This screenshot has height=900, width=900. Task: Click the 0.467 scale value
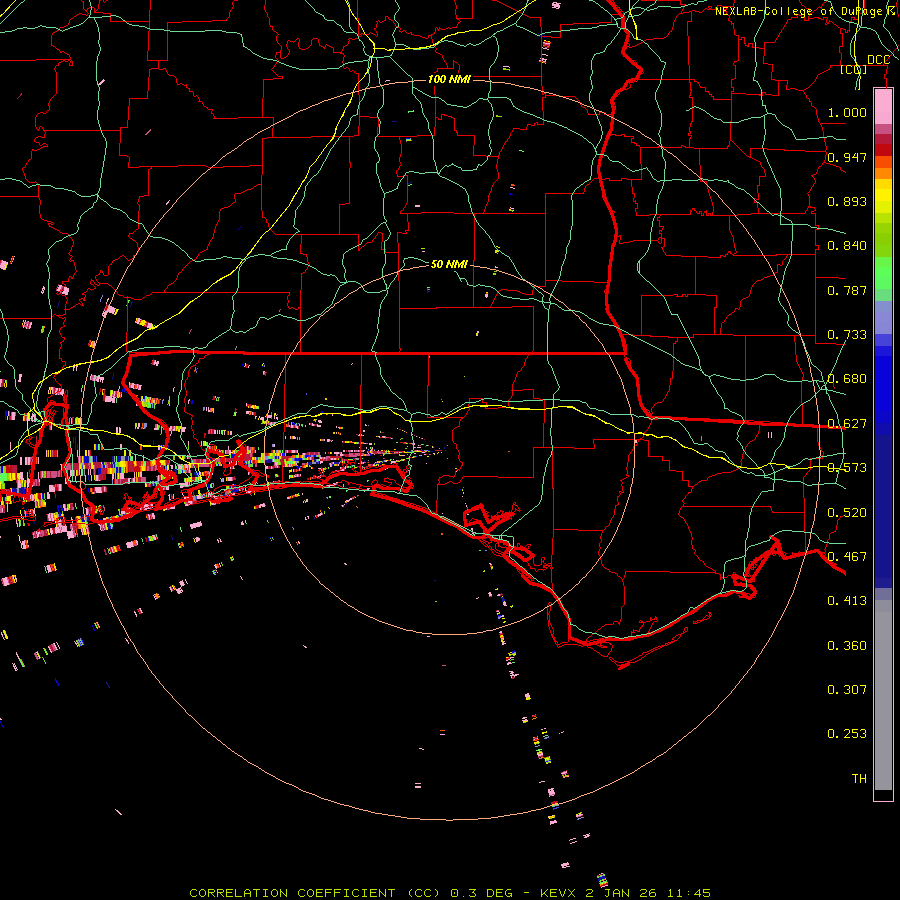coord(847,557)
